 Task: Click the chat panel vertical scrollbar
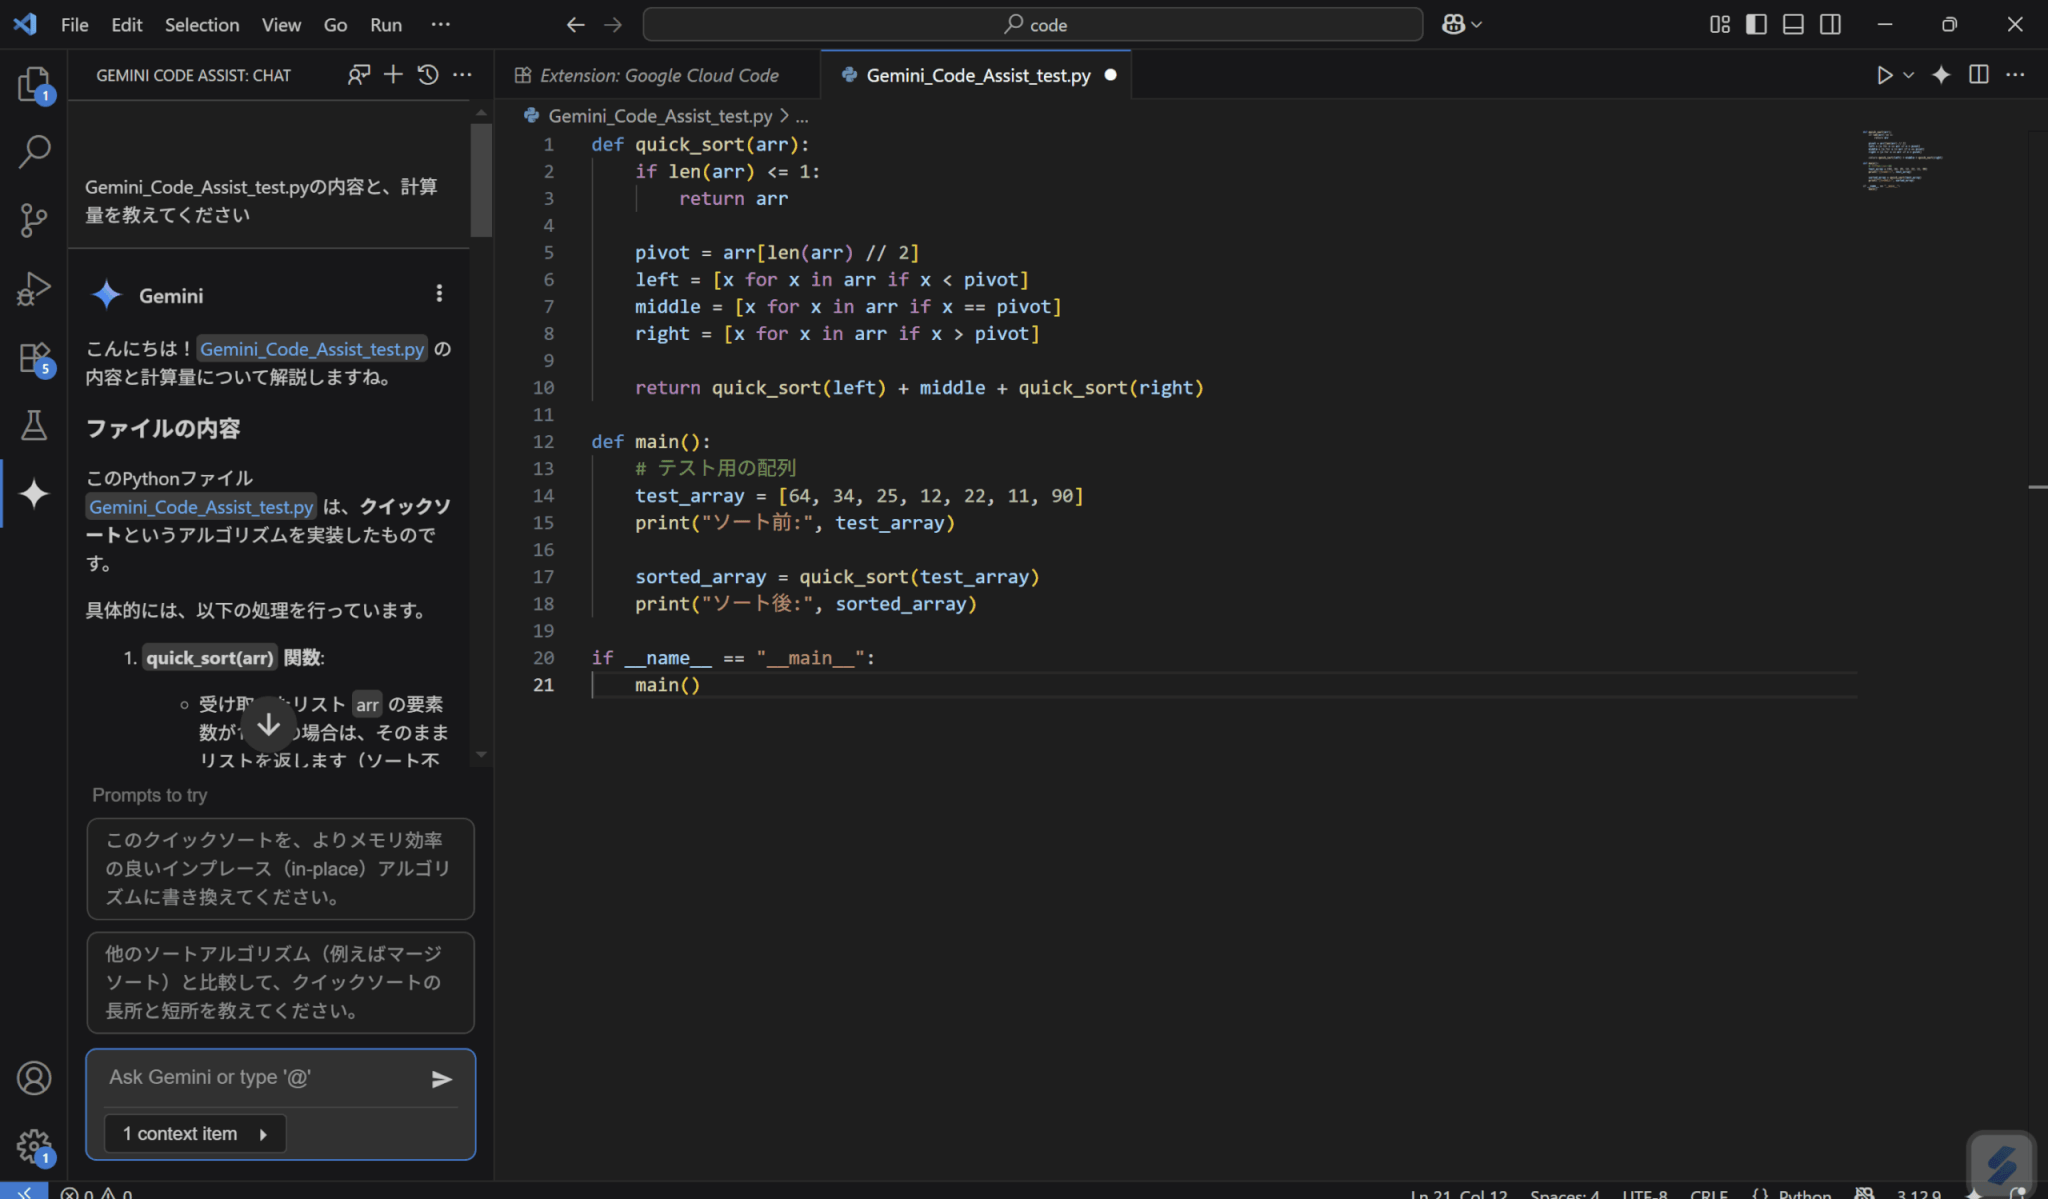481,180
